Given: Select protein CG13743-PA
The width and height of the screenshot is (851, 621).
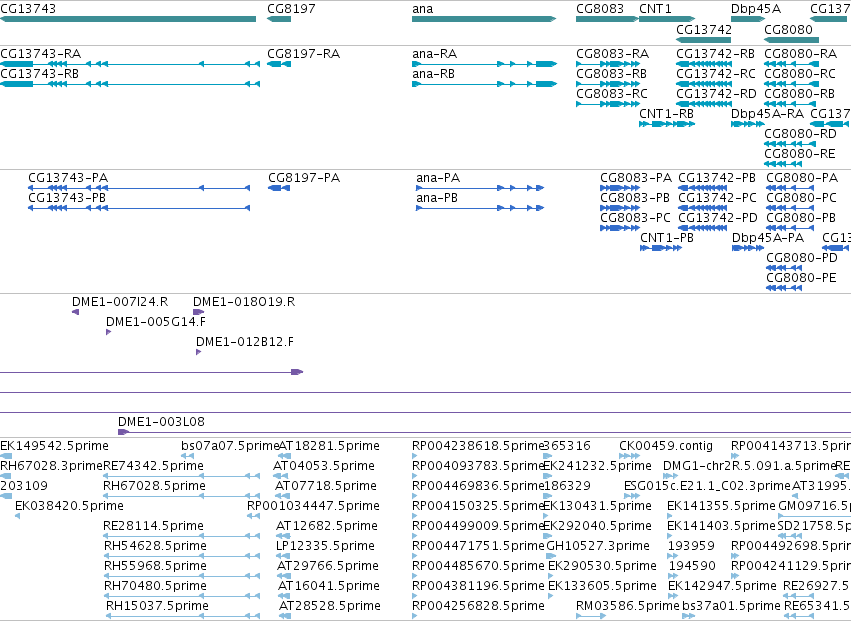Looking at the screenshot, I should (139, 188).
